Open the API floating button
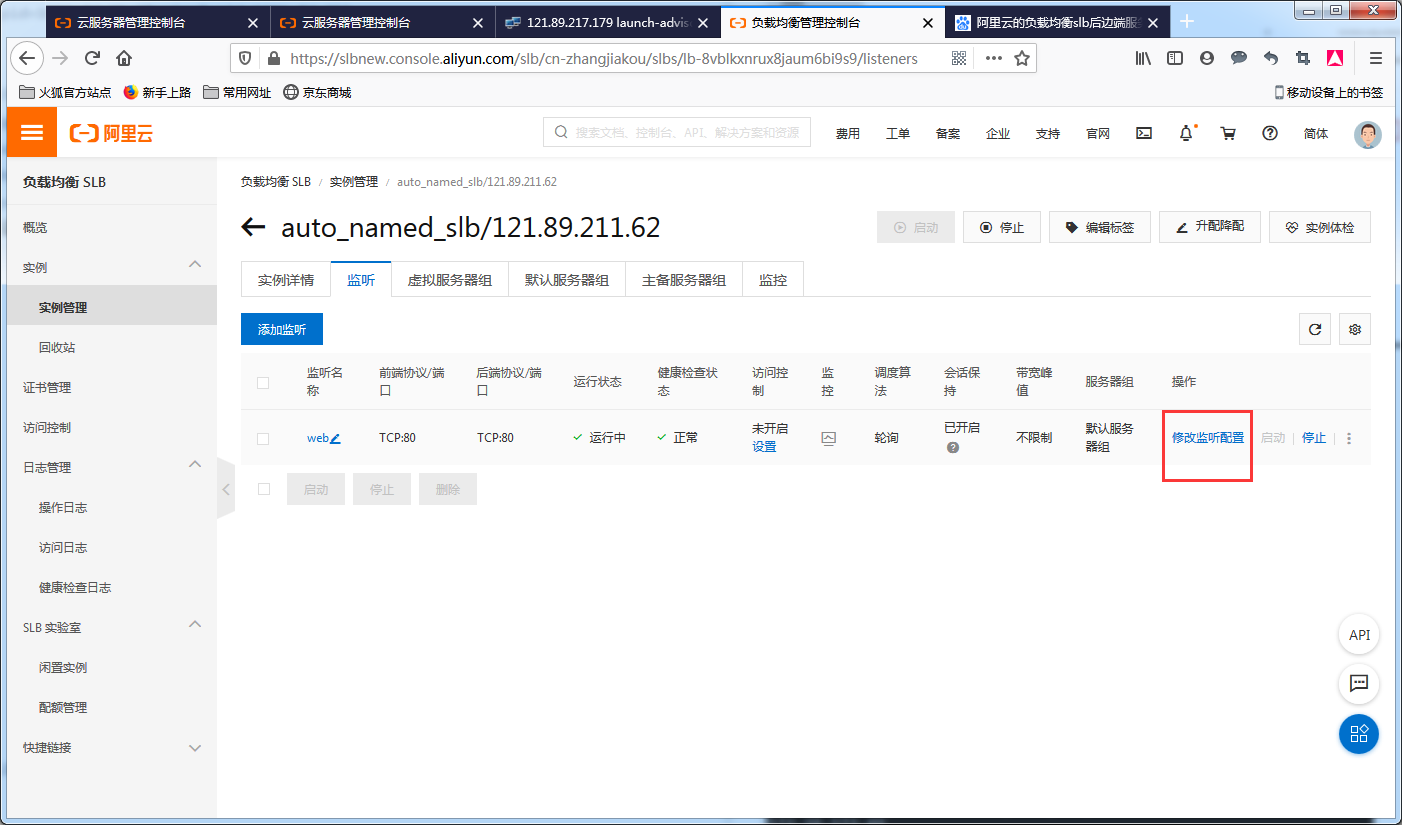This screenshot has width=1402, height=825. coord(1358,634)
